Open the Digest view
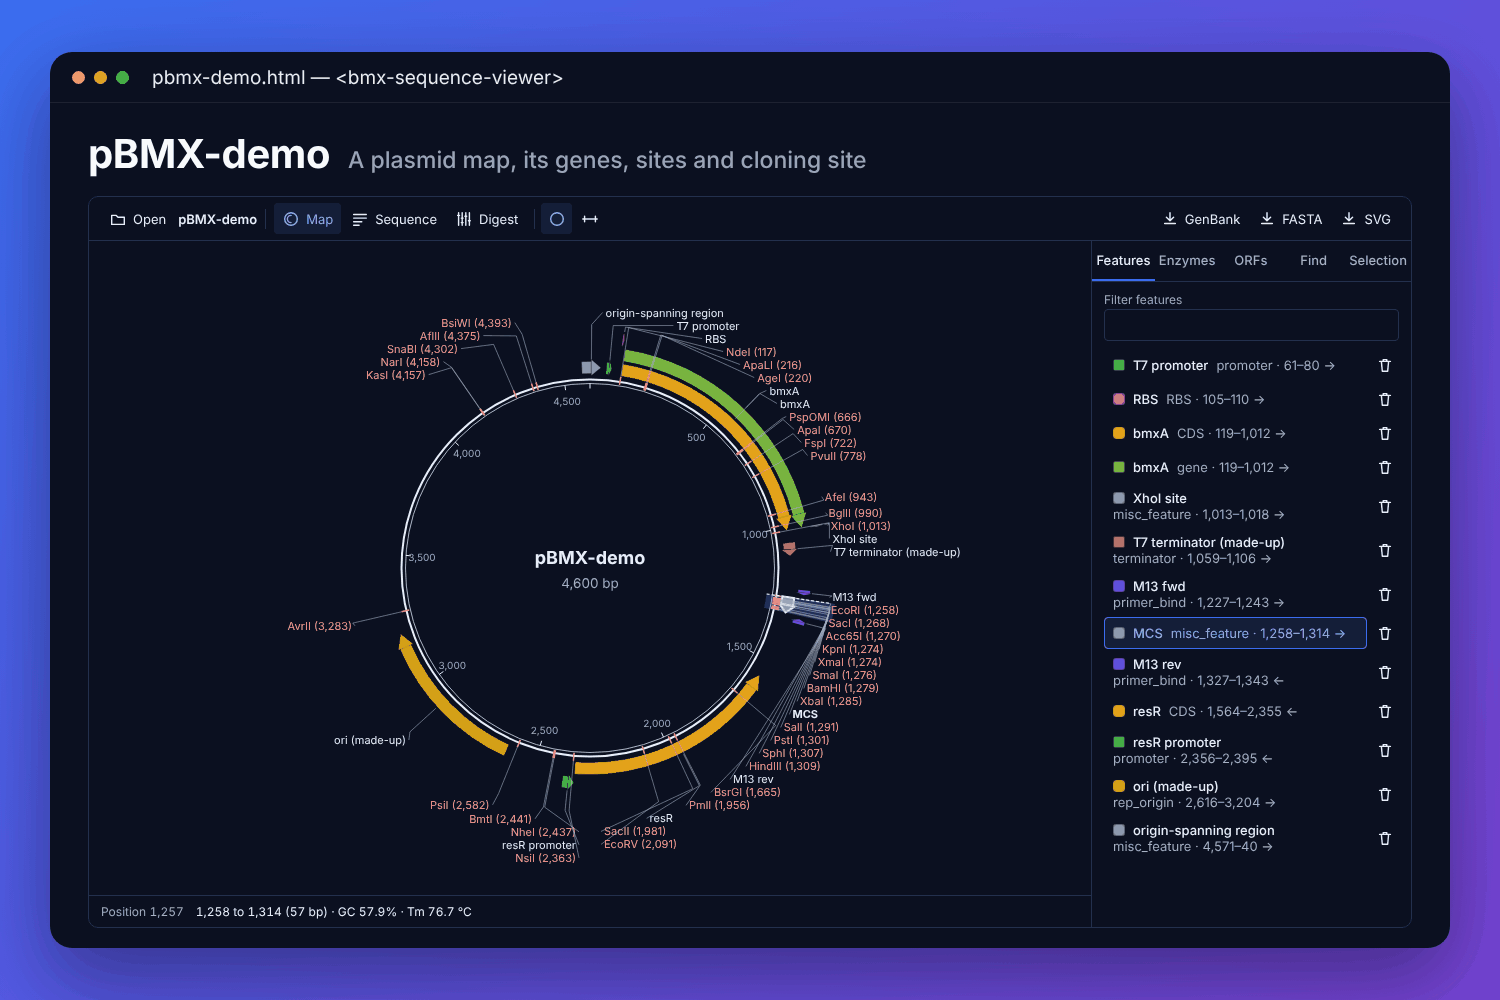Screen dimensions: 1500x1000 point(488,219)
